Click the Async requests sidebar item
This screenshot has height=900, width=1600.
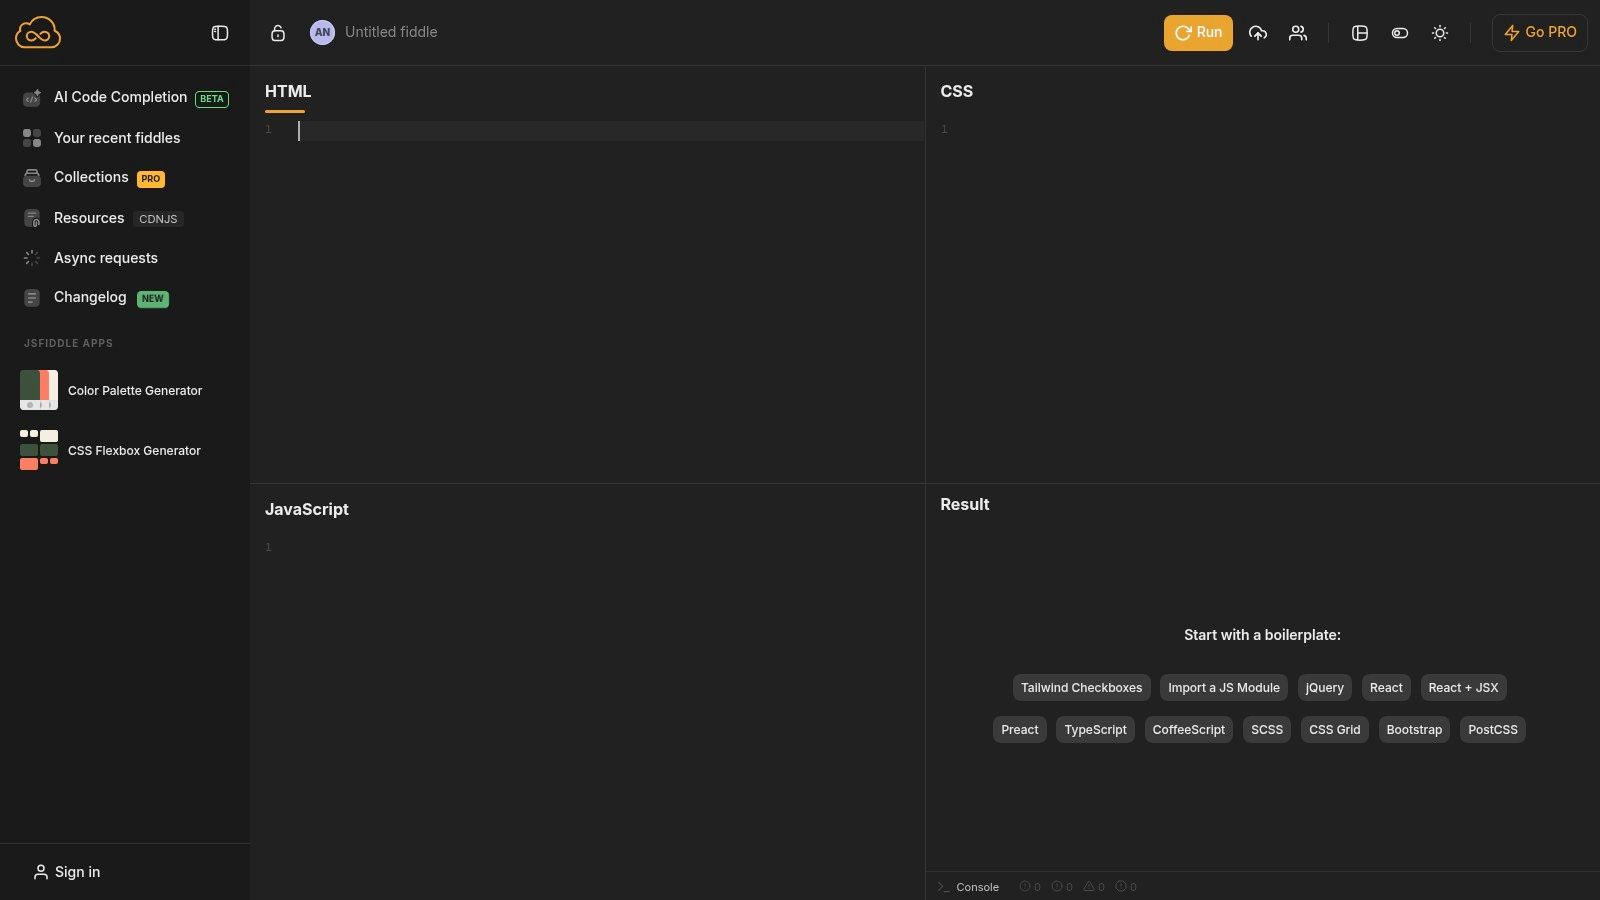coord(105,258)
